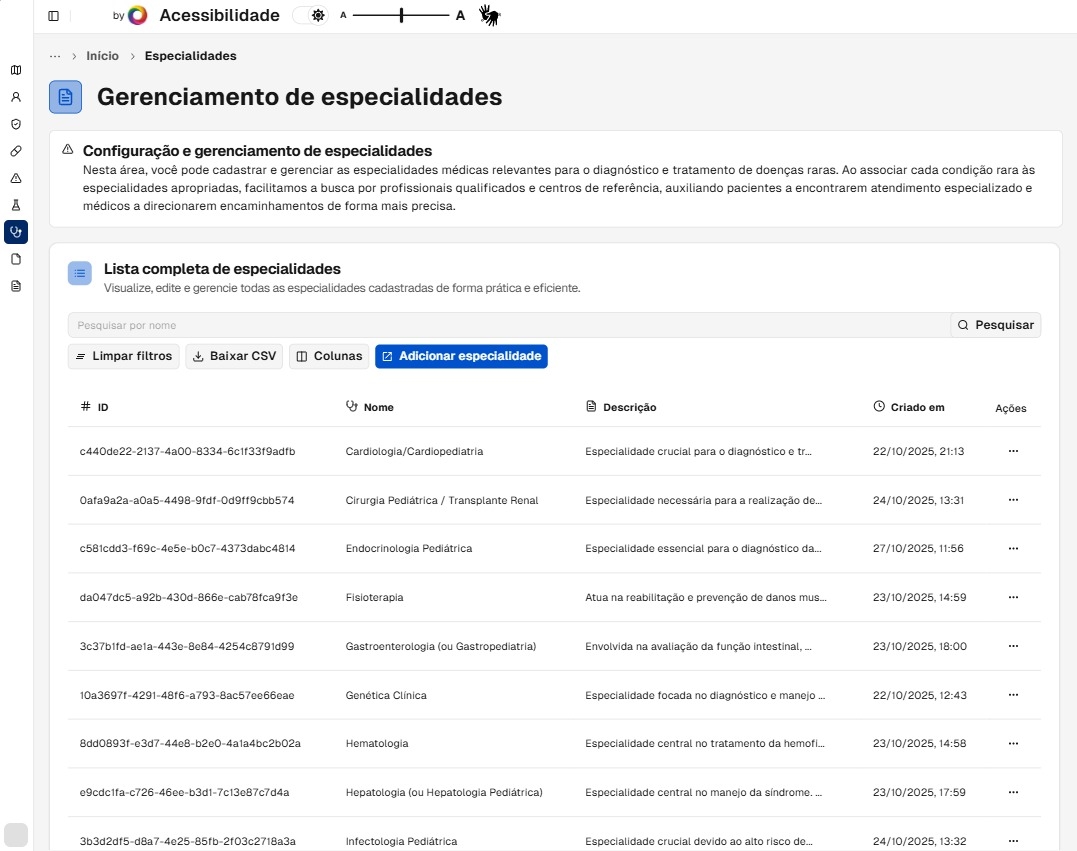Viewport: 1077px width, 851px height.
Task: Adjust the font size slider
Action: [401, 15]
